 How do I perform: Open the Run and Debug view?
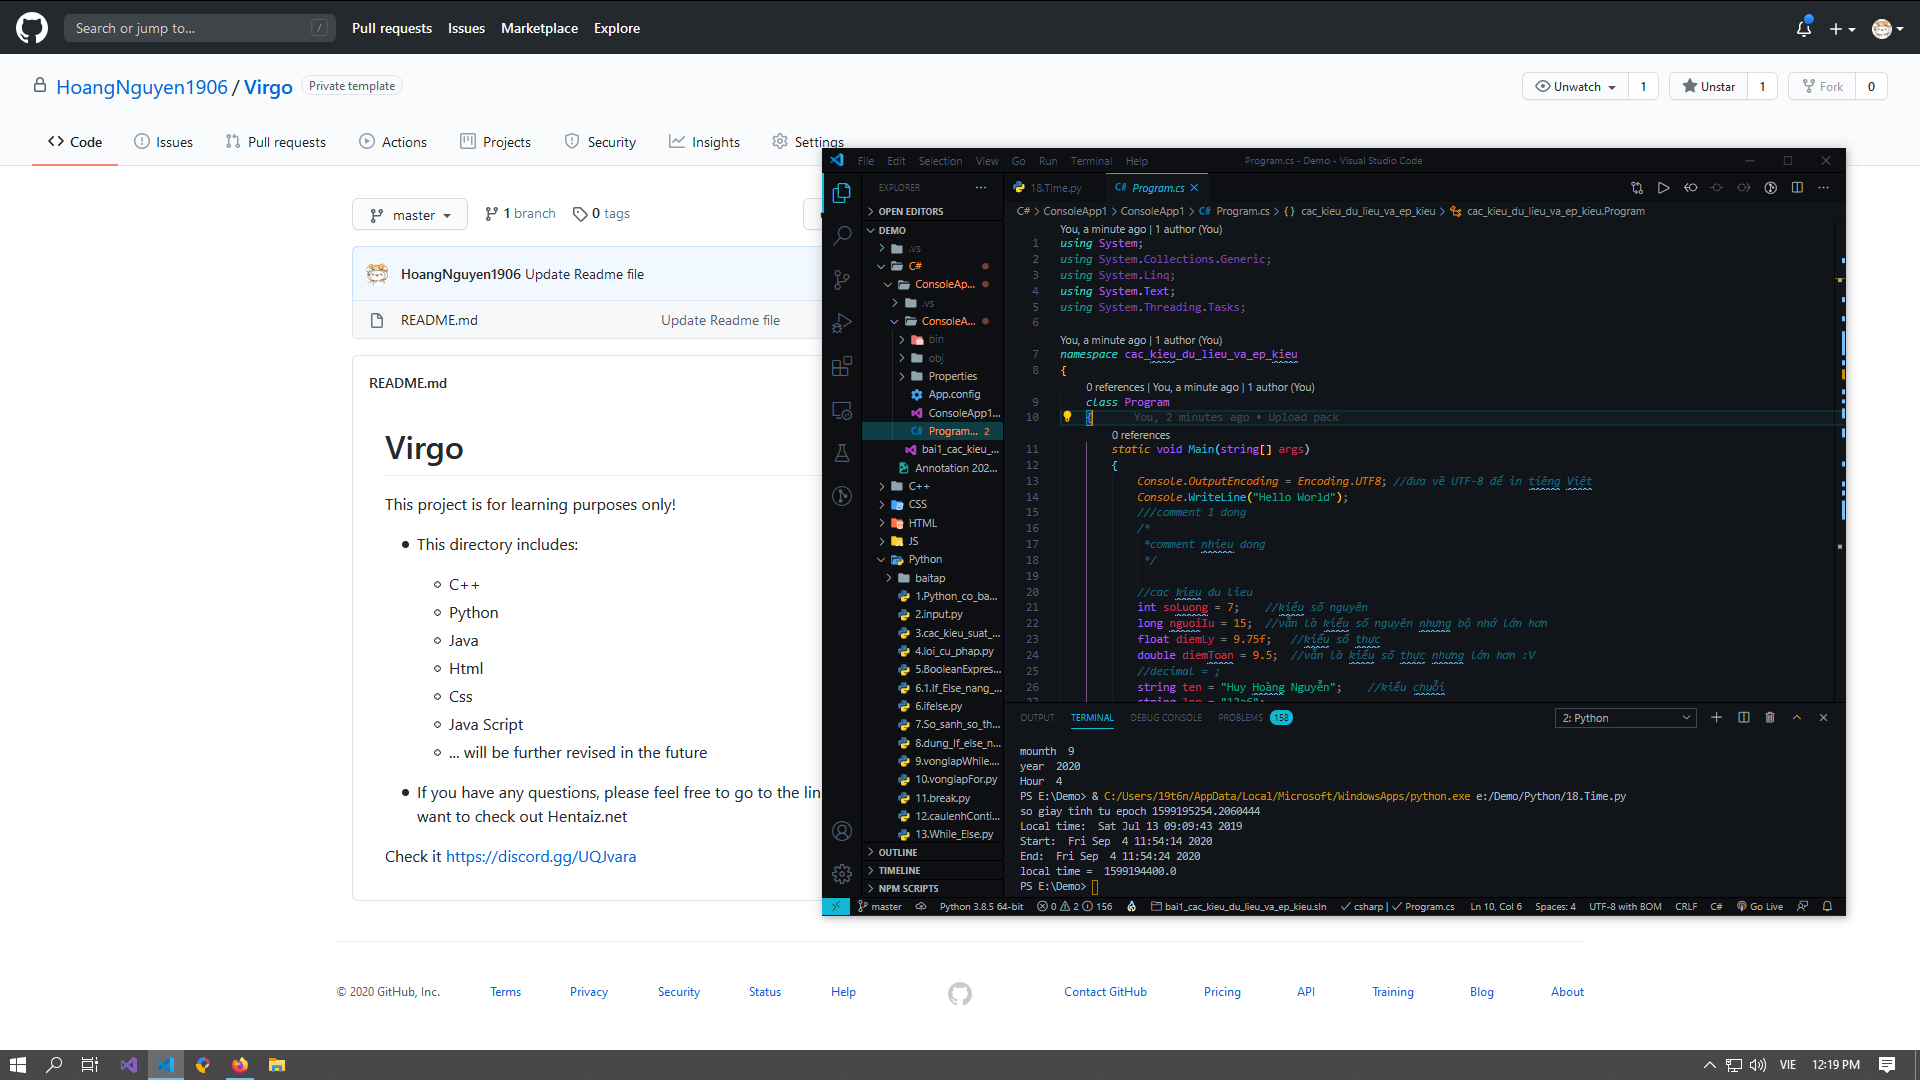tap(842, 323)
